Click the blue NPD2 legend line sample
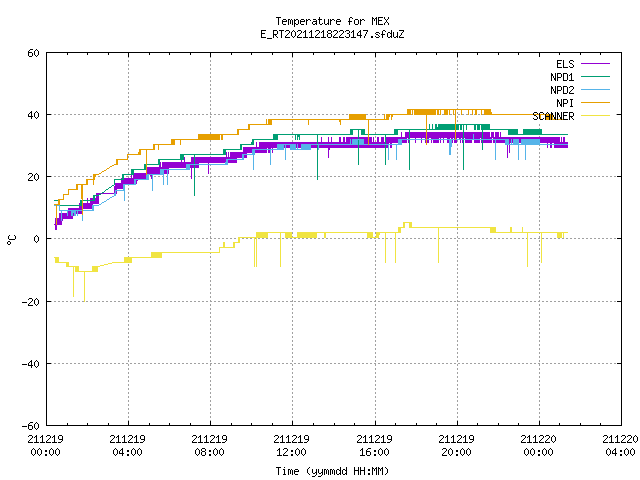This screenshot has height=480, width=640. click(595, 89)
